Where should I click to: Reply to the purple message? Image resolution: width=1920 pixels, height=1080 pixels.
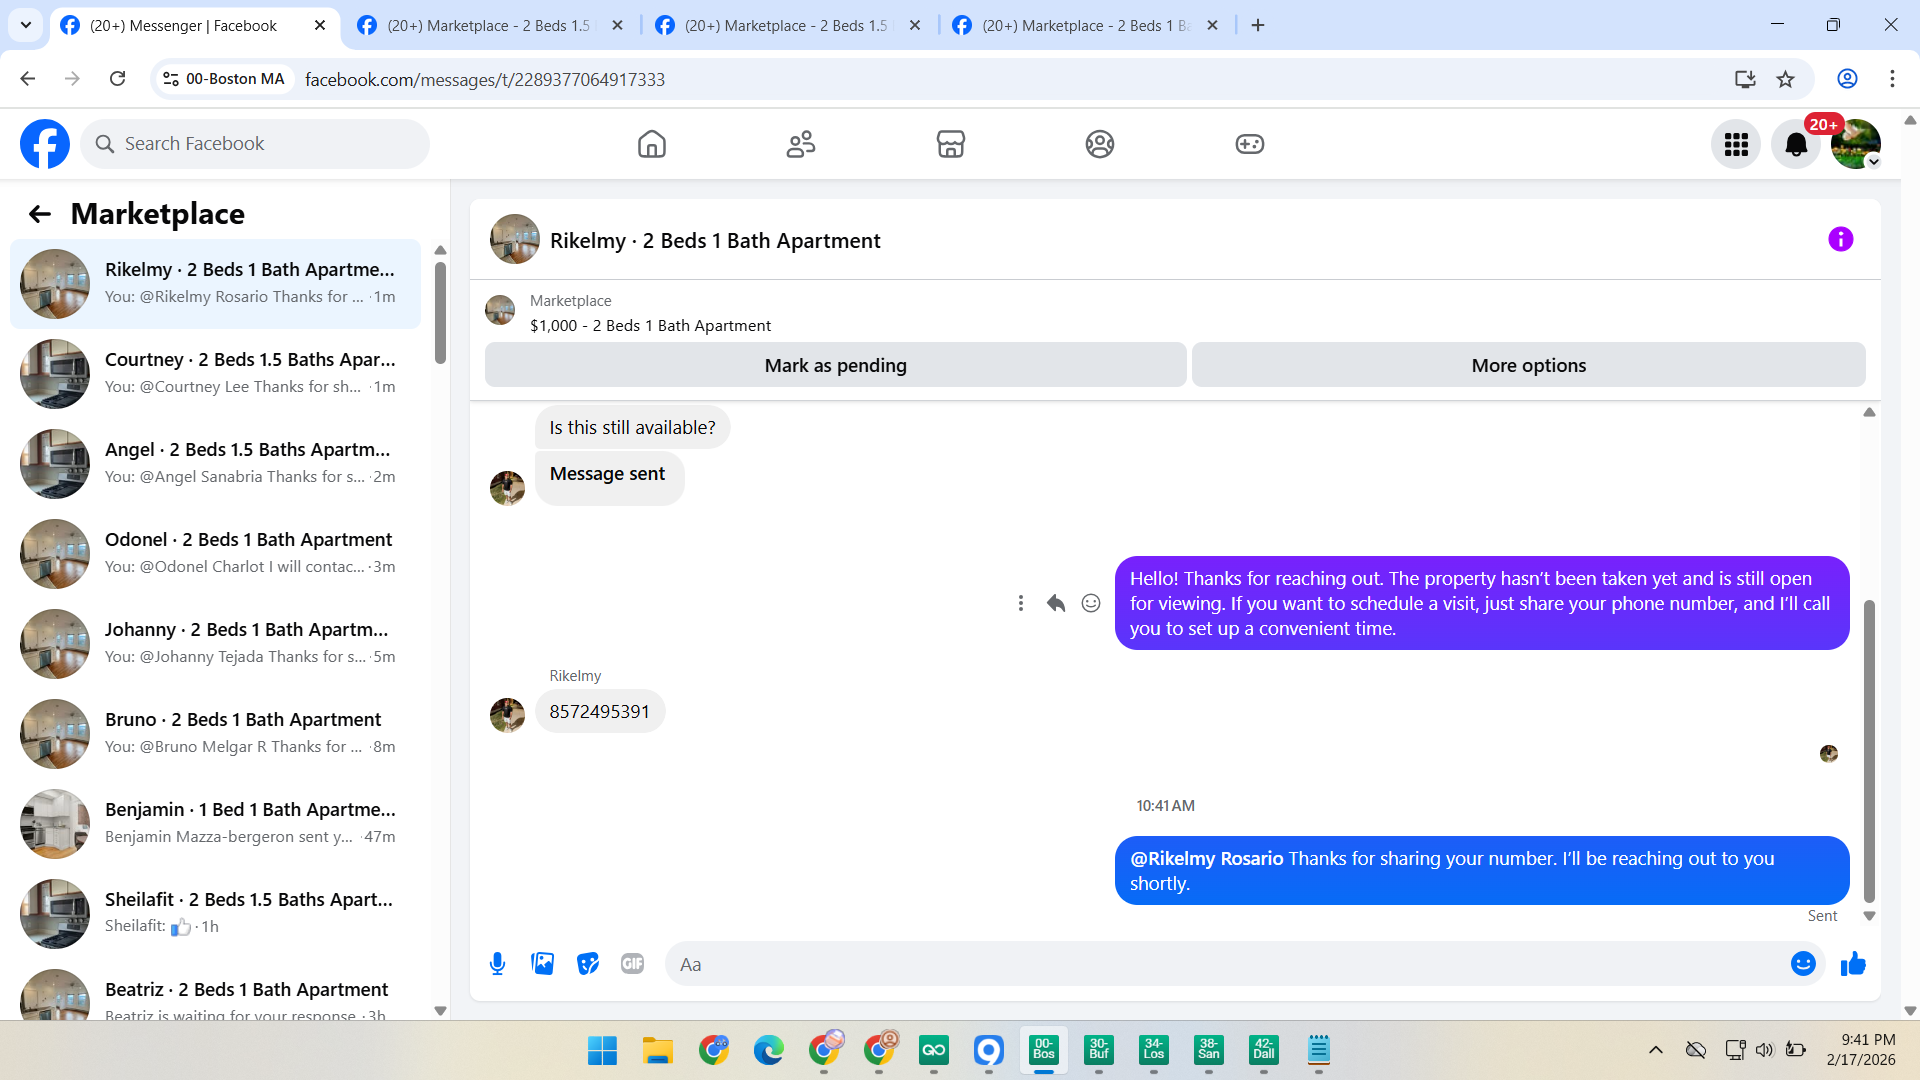click(1055, 603)
